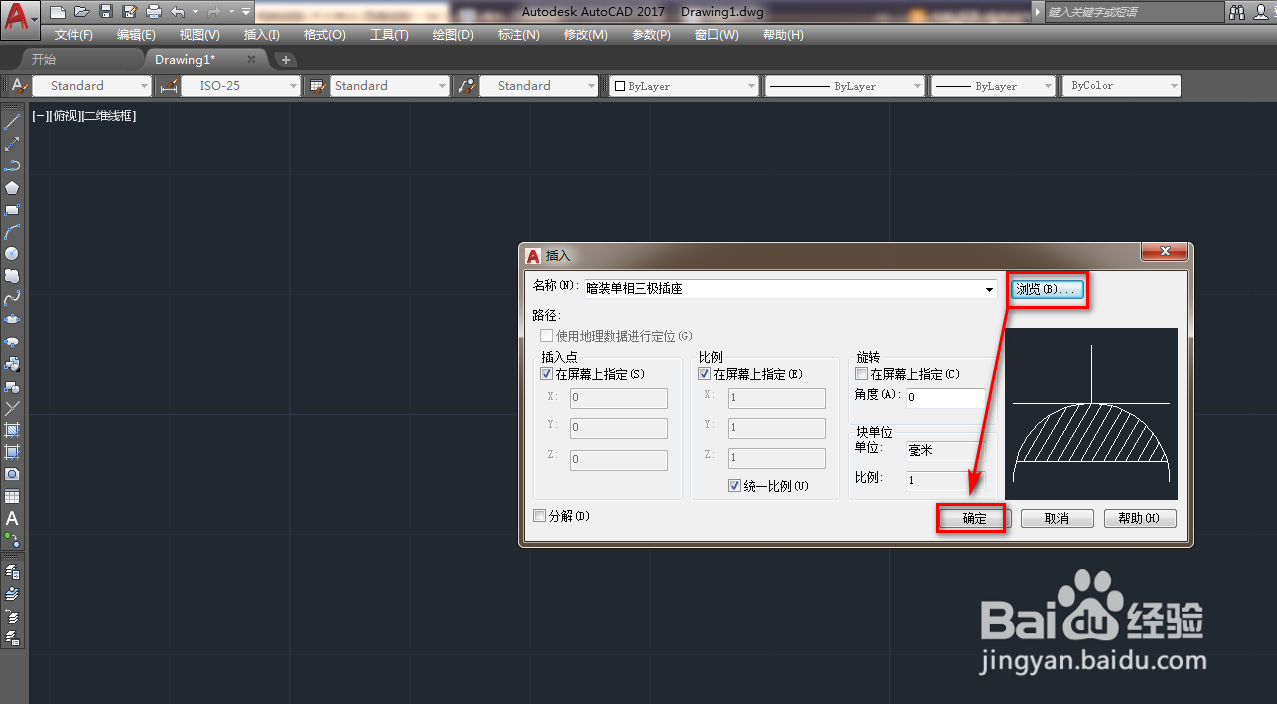Click the Save As icon
Screen dimensions: 1277x704
(129, 12)
